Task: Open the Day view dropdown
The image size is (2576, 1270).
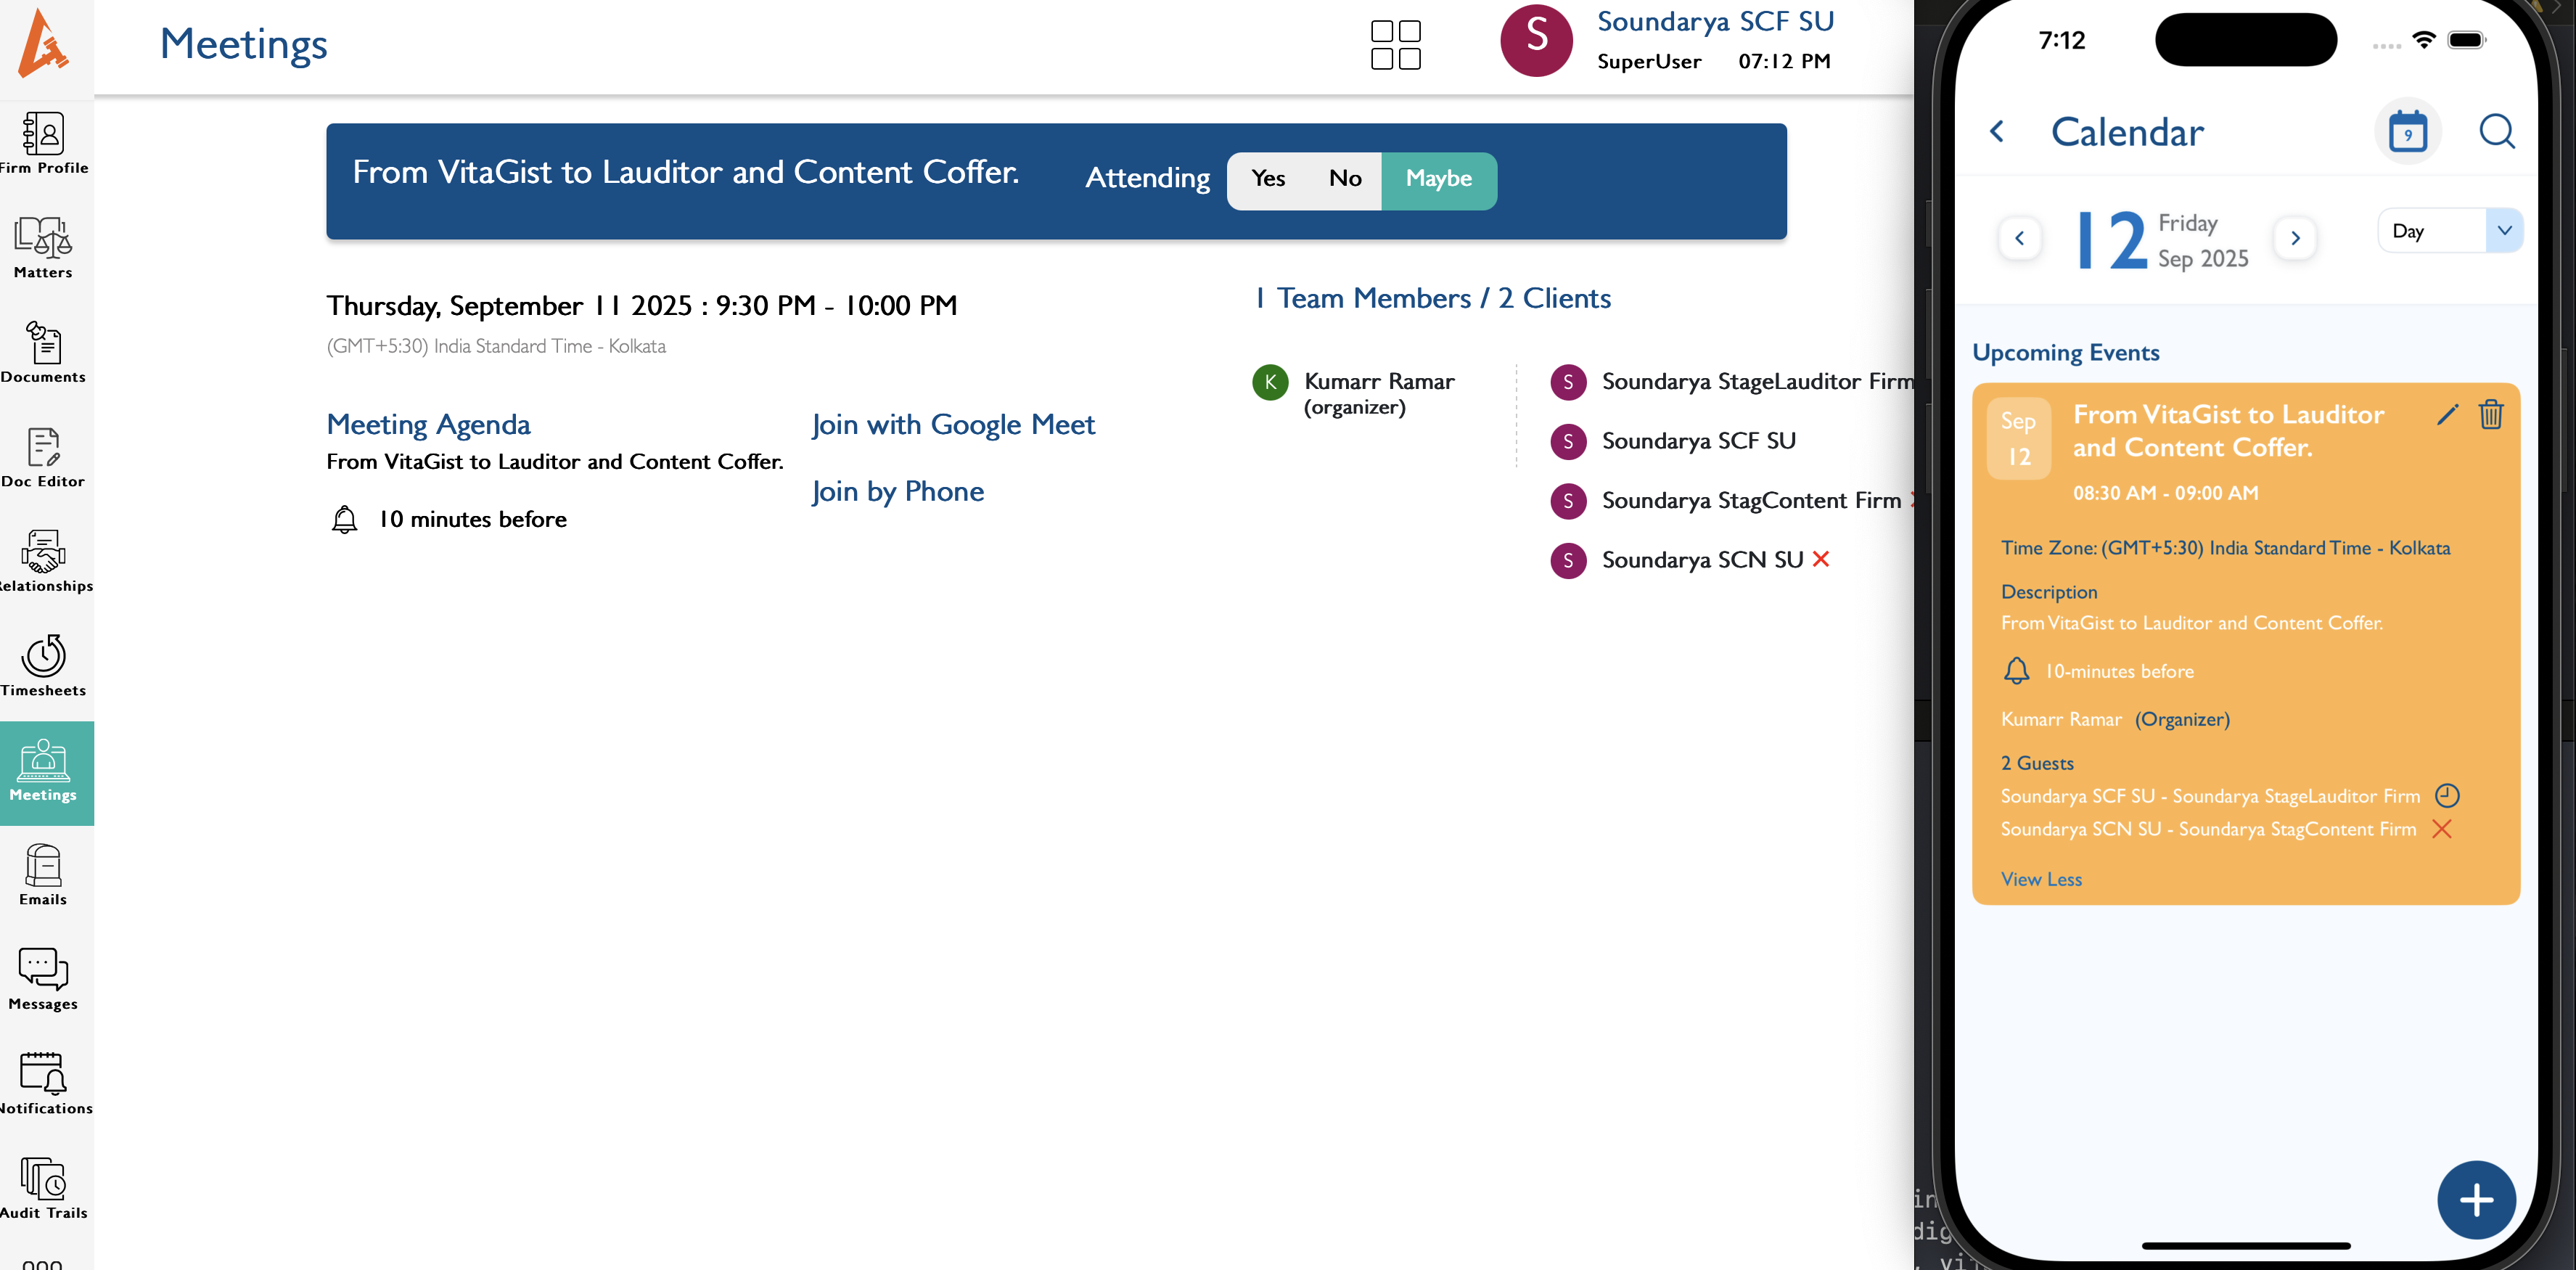Action: click(x=2450, y=231)
